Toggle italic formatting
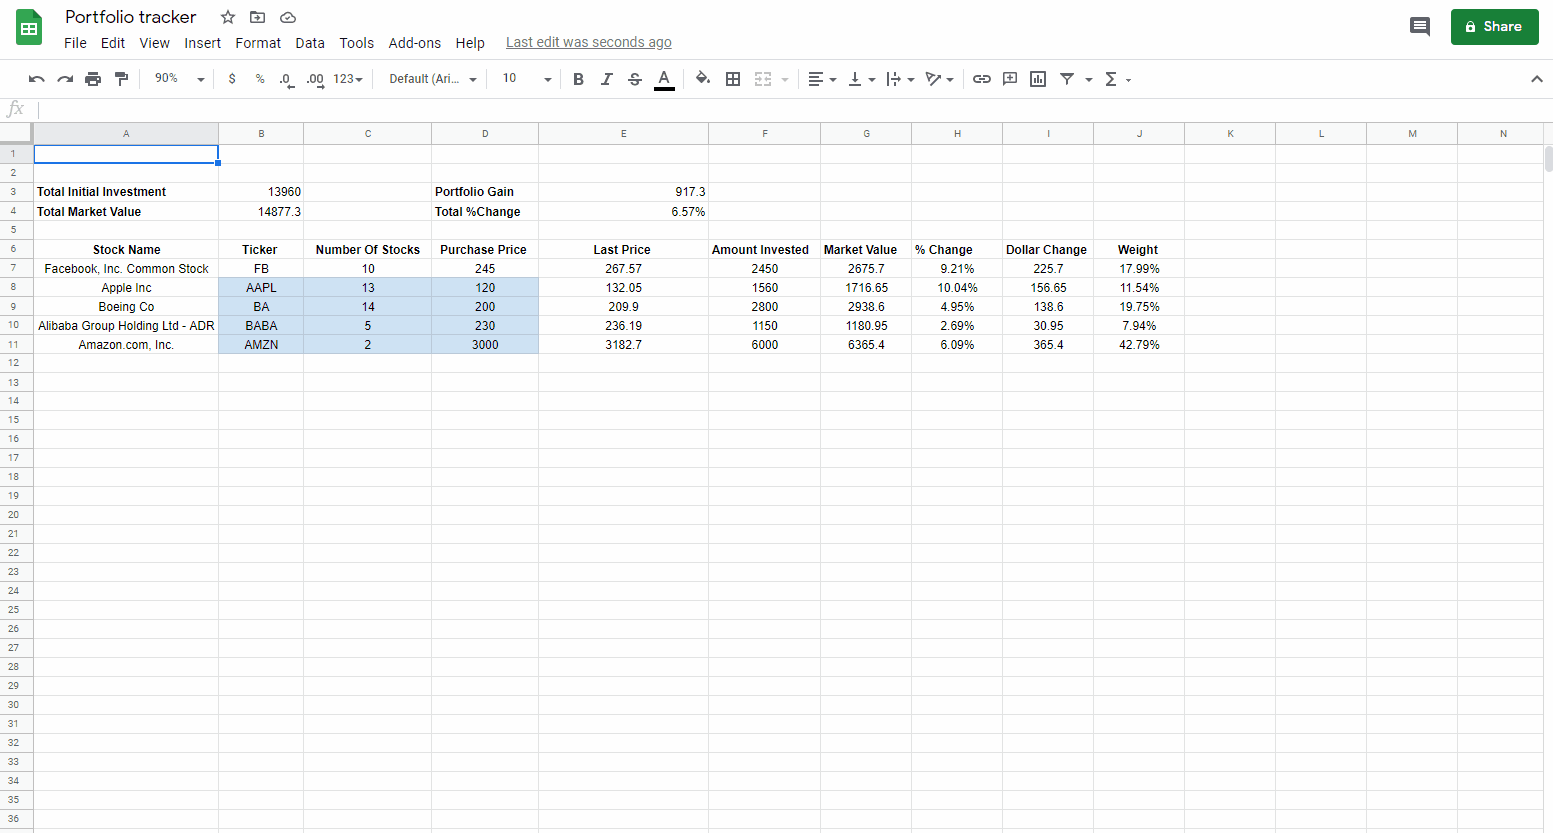Screen dimensions: 1553x833 606,79
